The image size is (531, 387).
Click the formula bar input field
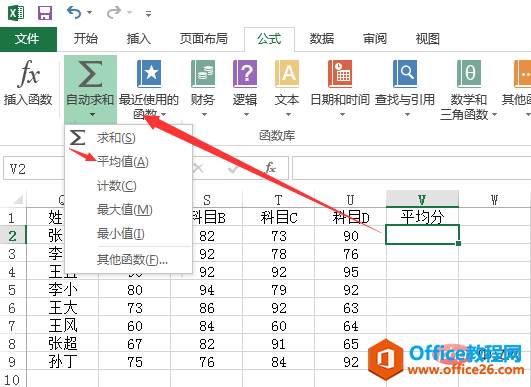tap(411, 168)
